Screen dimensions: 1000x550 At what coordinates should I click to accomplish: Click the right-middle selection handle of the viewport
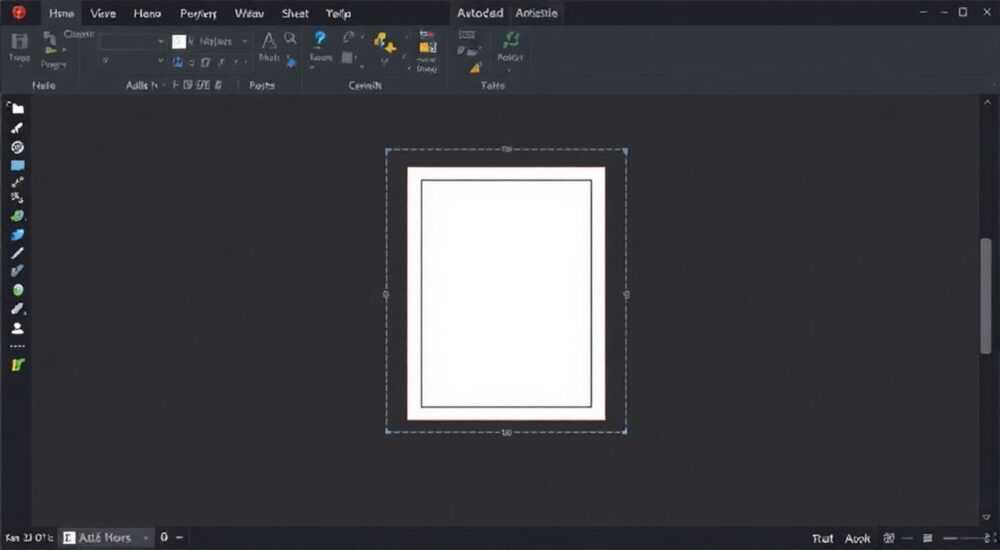(626, 294)
